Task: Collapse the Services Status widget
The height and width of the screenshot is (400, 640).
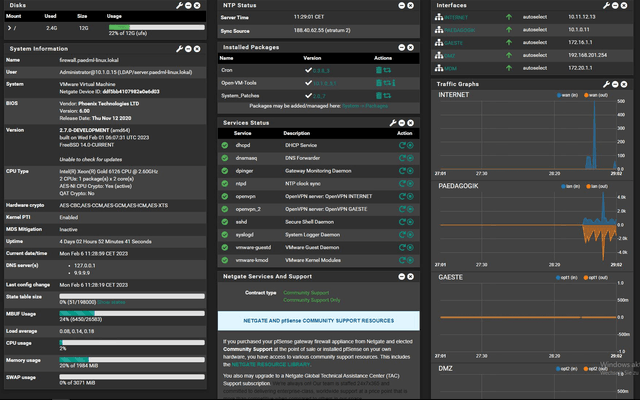Action: click(x=402, y=122)
